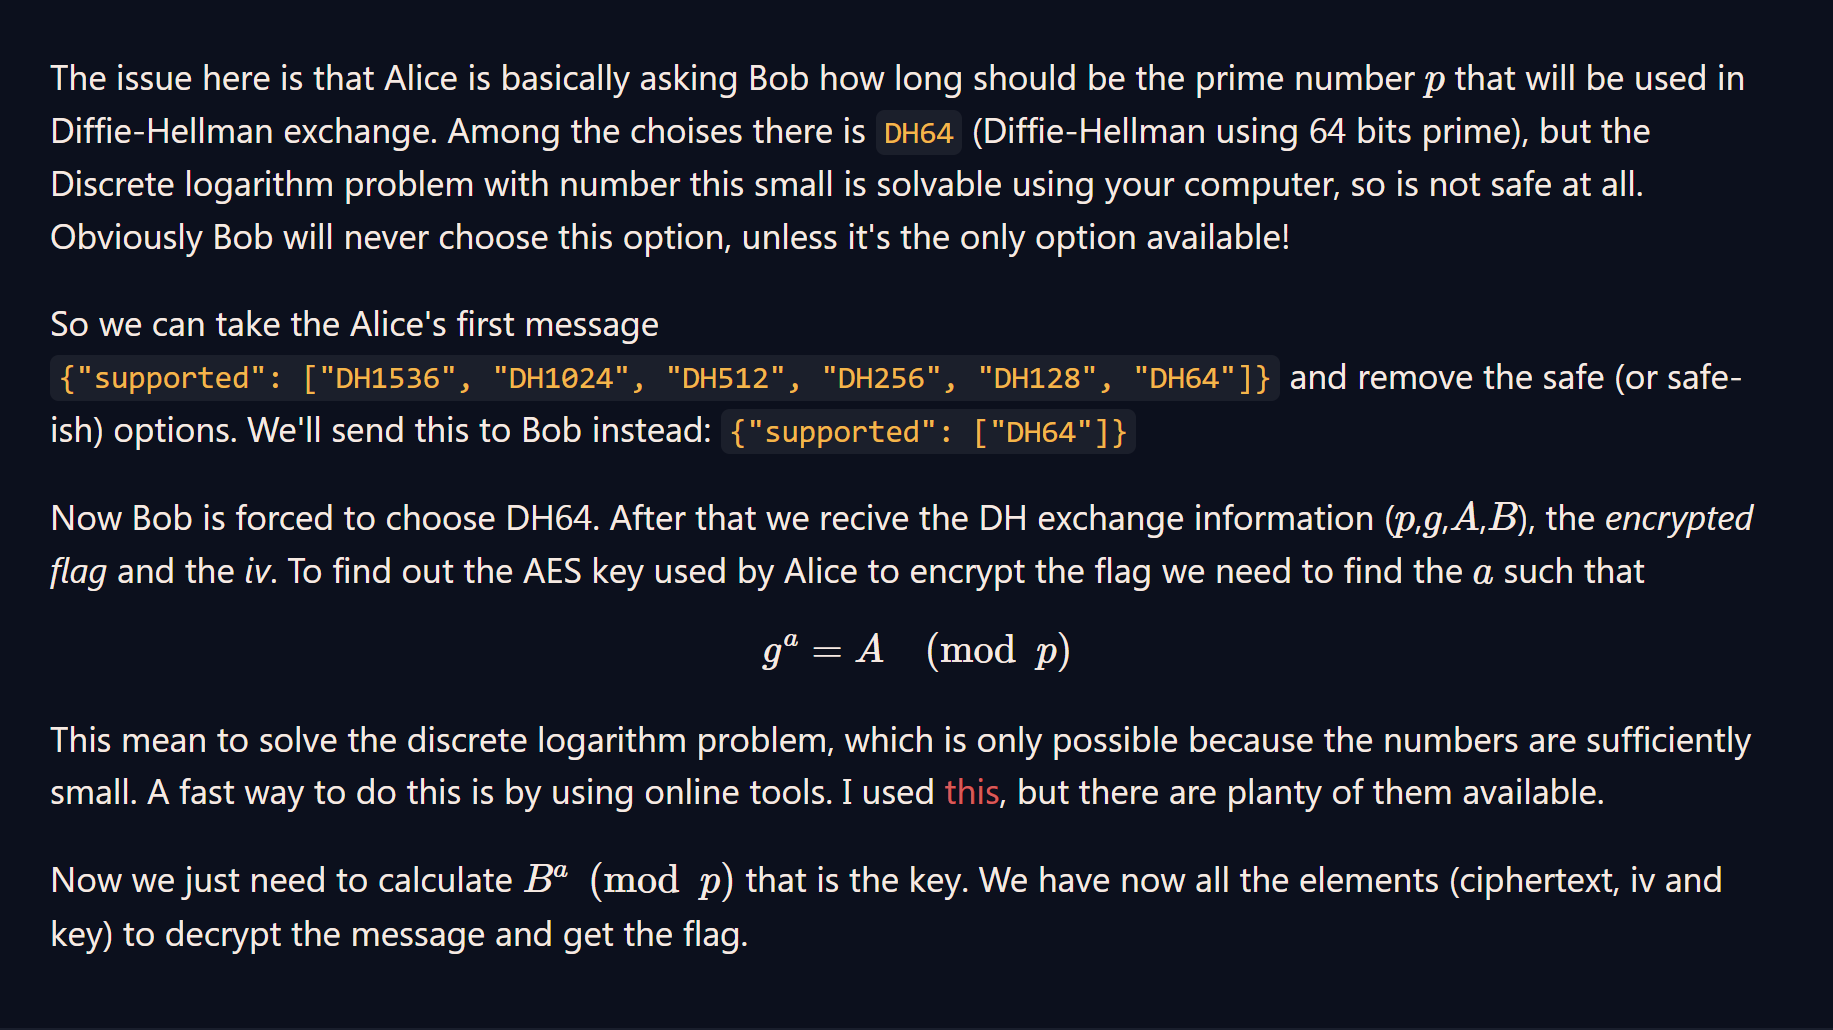Click "DH128" in the supported list code
This screenshot has height=1030, width=1833.
point(1037,379)
